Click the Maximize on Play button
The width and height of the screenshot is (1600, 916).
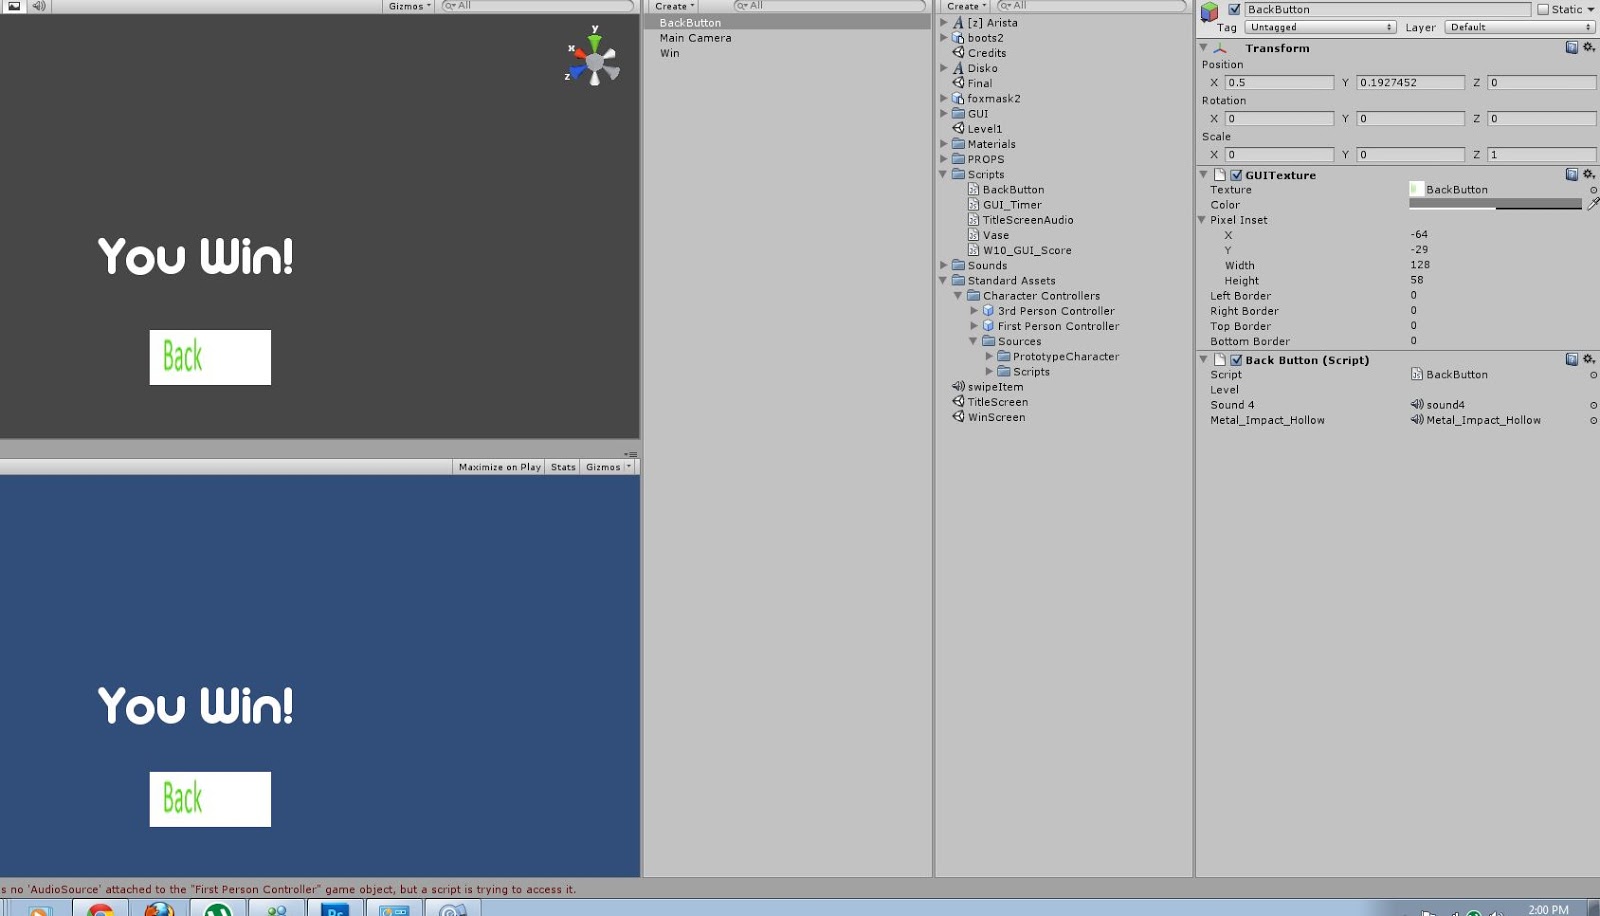(x=498, y=466)
